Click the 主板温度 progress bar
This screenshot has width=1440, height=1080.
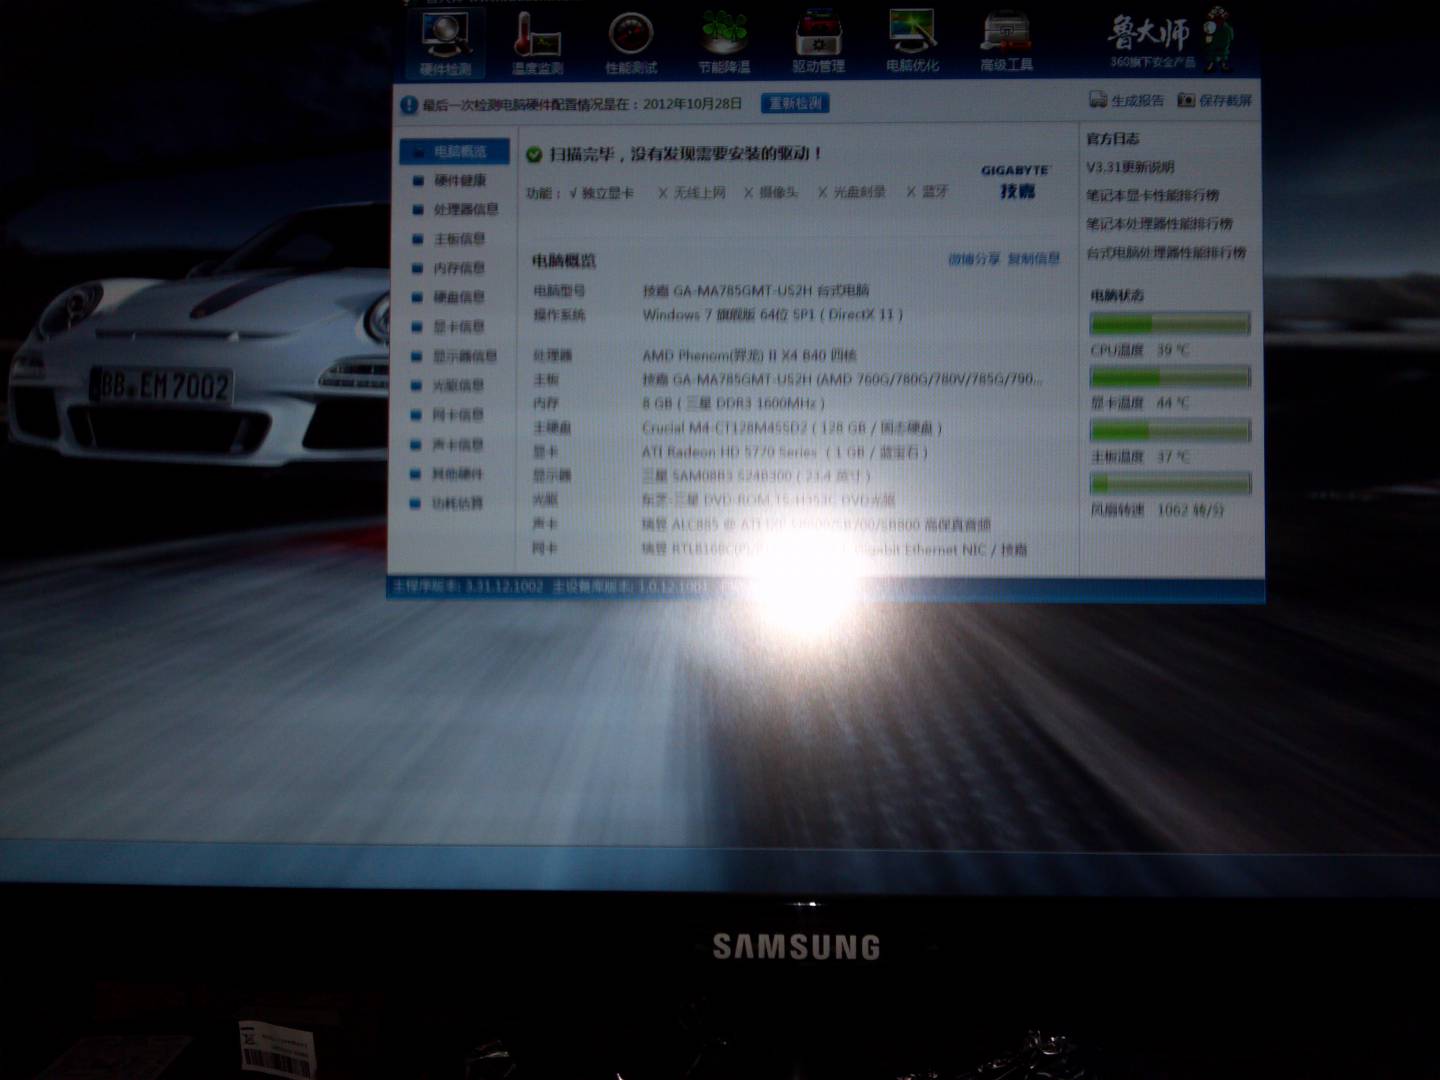pyautogui.click(x=1170, y=430)
